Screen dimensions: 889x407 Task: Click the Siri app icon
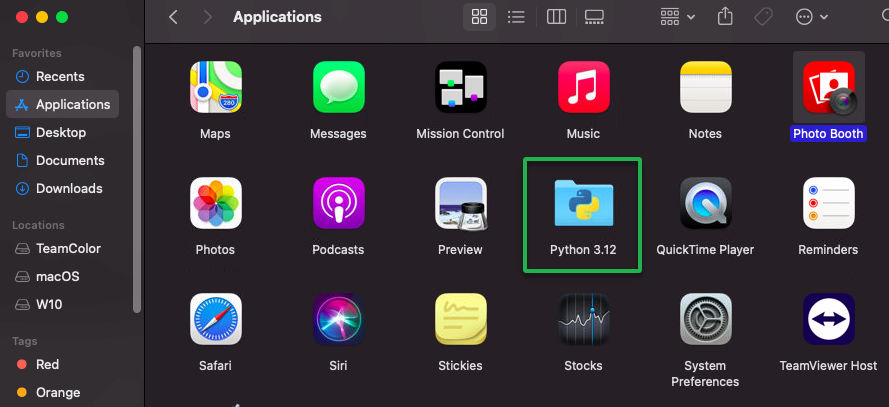[338, 319]
